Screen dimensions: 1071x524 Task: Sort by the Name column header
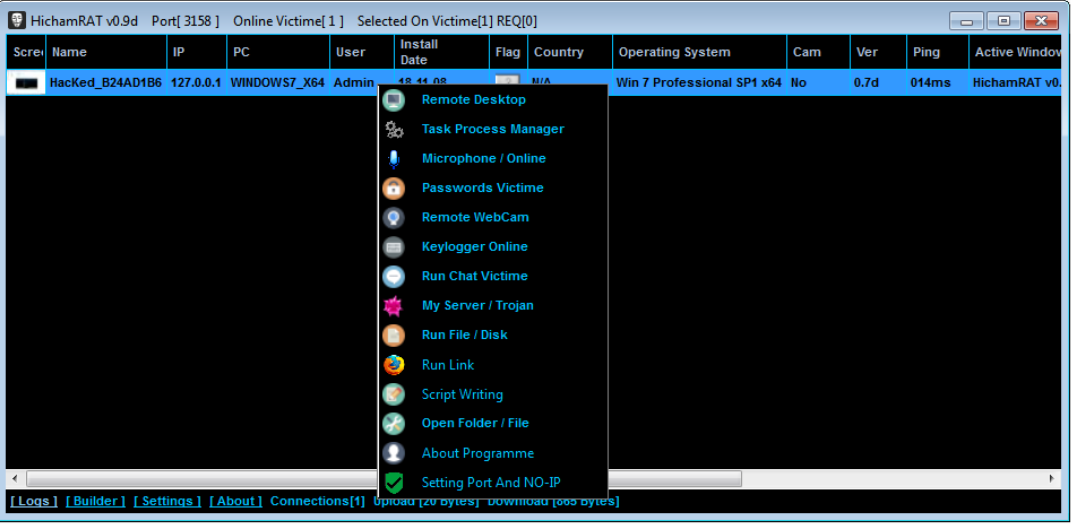click(x=107, y=52)
